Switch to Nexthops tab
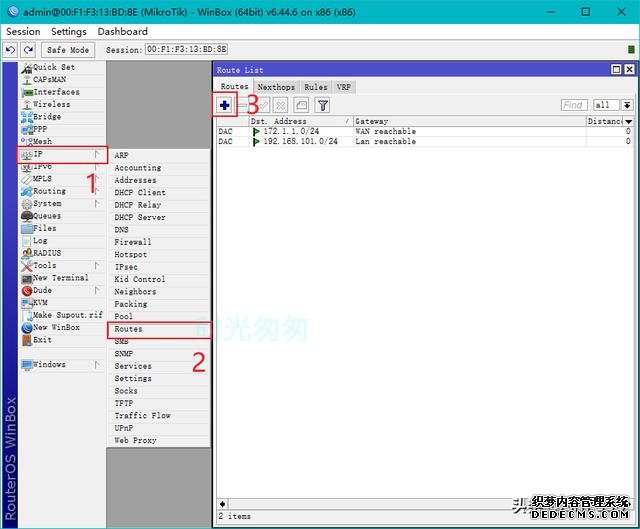This screenshot has width=640, height=529. (x=276, y=87)
